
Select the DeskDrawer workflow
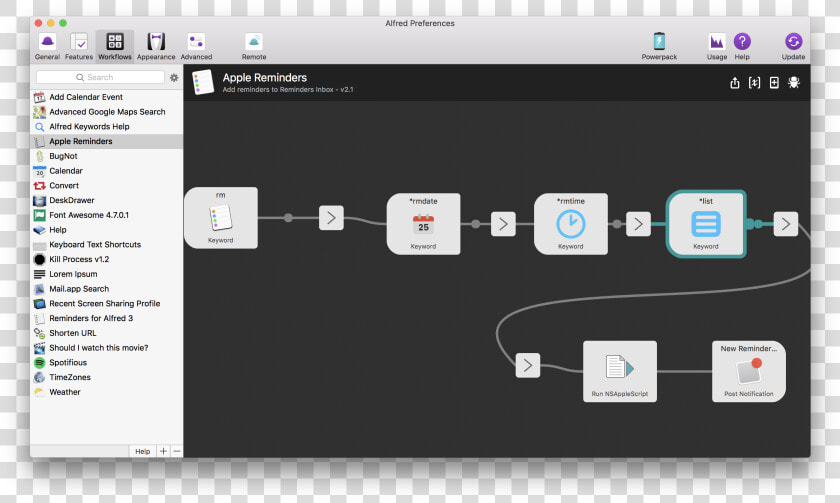click(x=107, y=200)
